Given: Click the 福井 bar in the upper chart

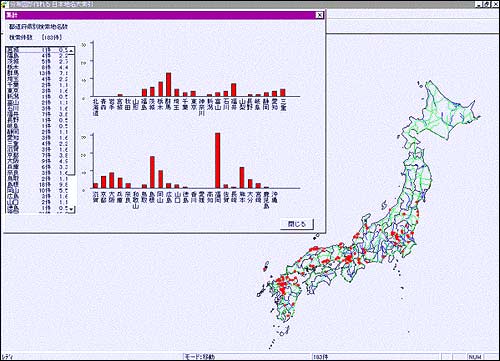Looking at the screenshot, I should click(234, 90).
